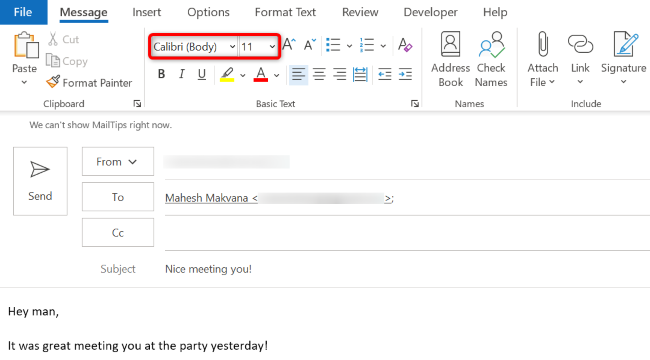Activate the Format Painter tool

pyautogui.click(x=89, y=83)
